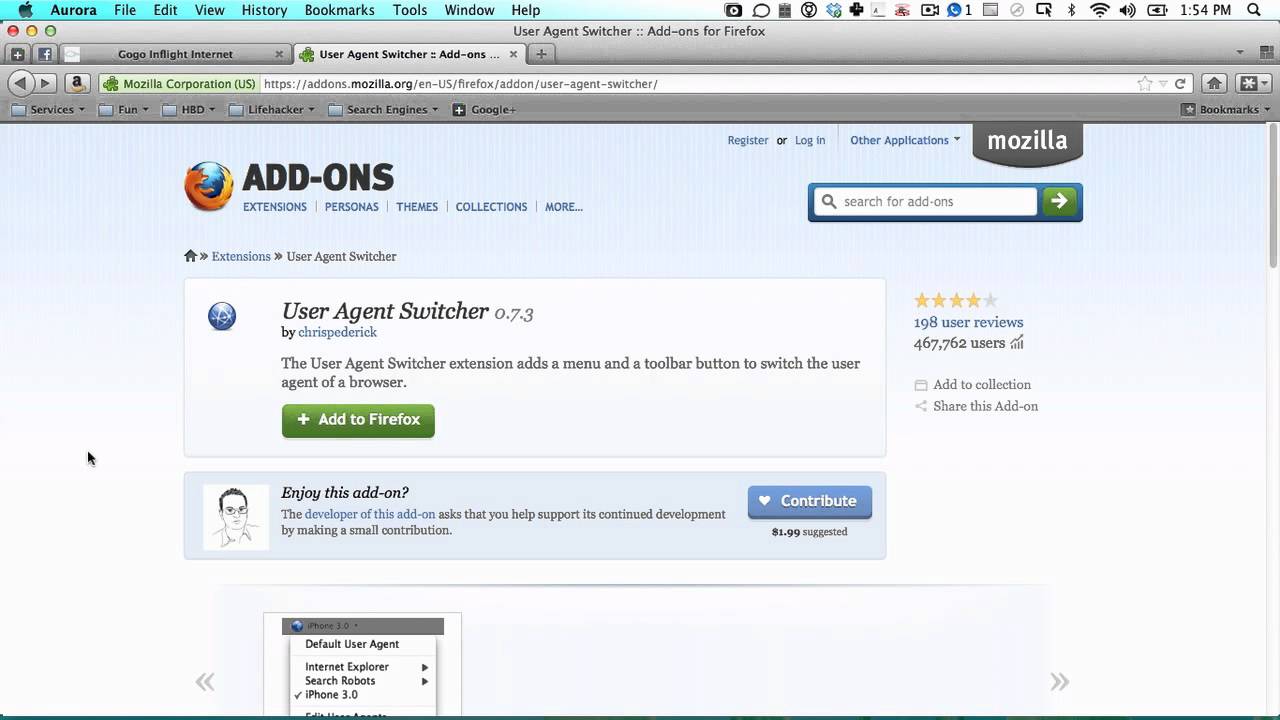This screenshot has height=720, width=1280.
Task: Click the statistics chart icon beside users count
Action: click(1017, 343)
